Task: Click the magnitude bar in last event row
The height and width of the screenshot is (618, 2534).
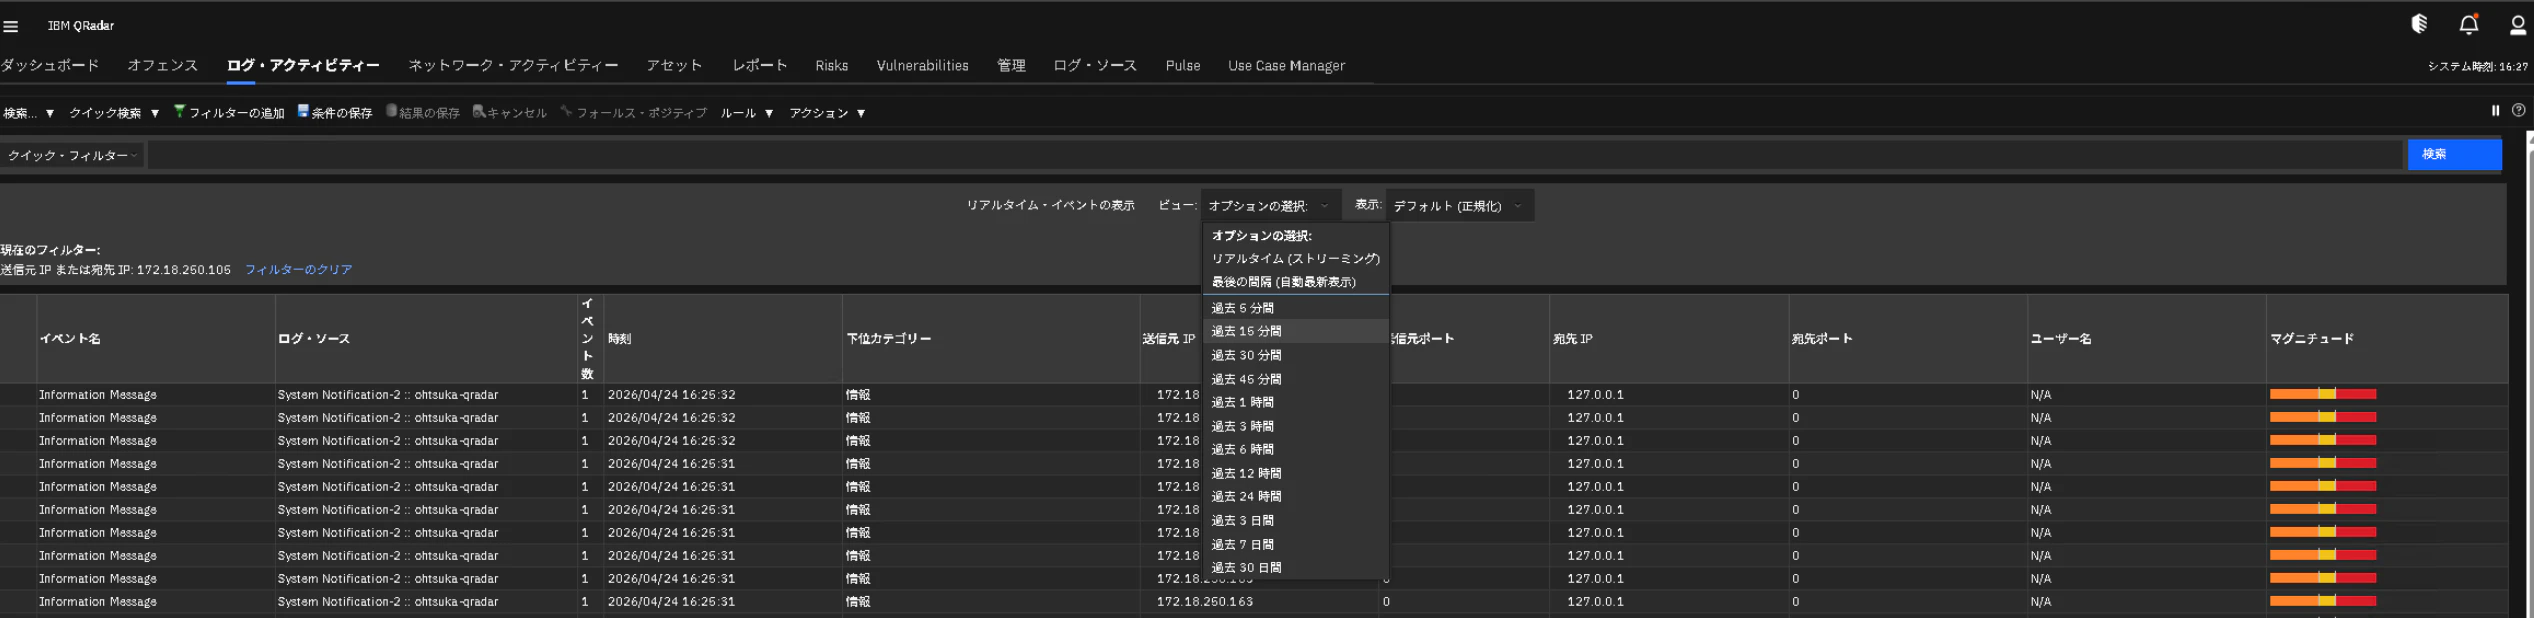Action: pyautogui.click(x=2322, y=601)
